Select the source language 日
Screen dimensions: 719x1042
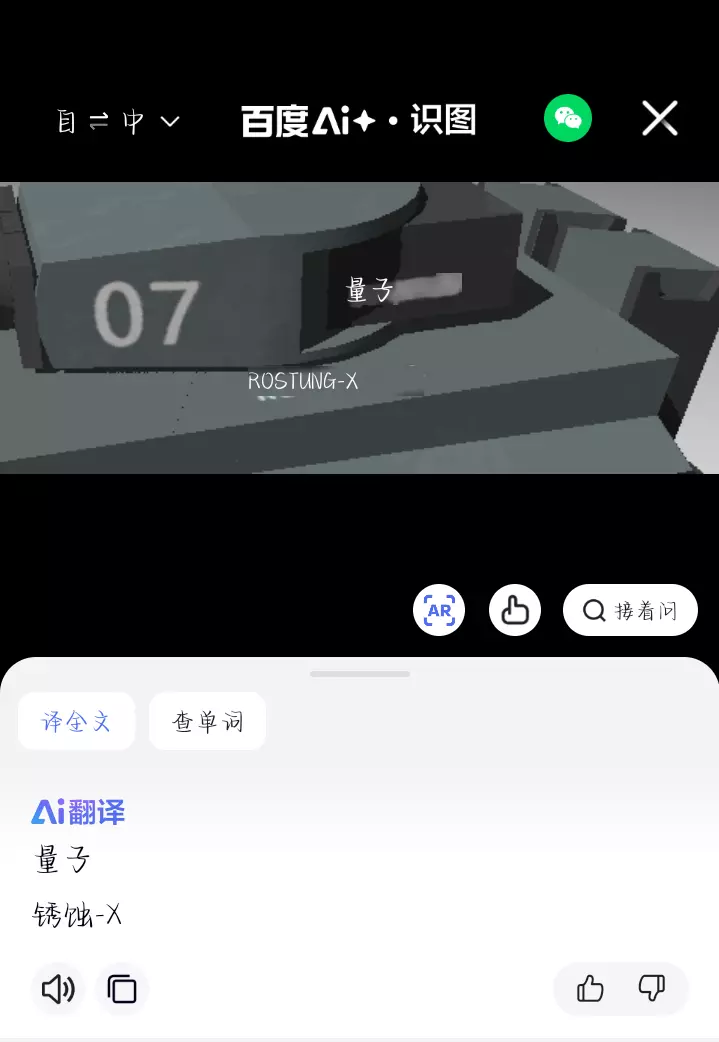click(66, 122)
